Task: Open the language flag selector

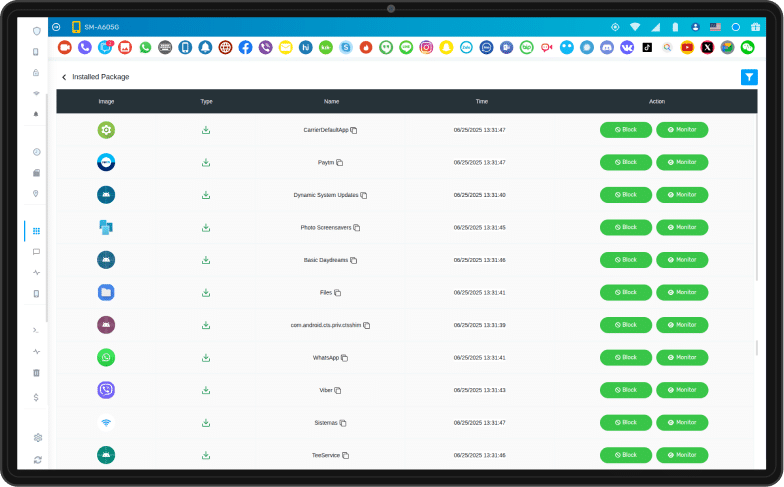Action: click(x=716, y=27)
